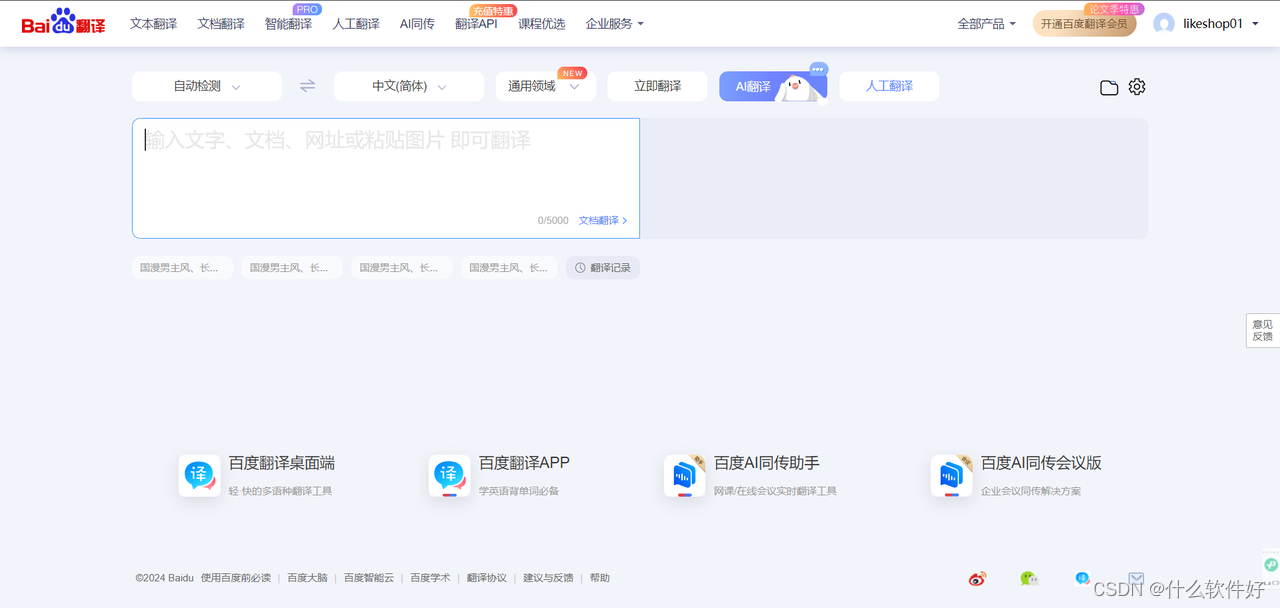Screen dimensions: 1280x608
Task: Open the 智能翻译 PRO tab
Action: (x=289, y=24)
